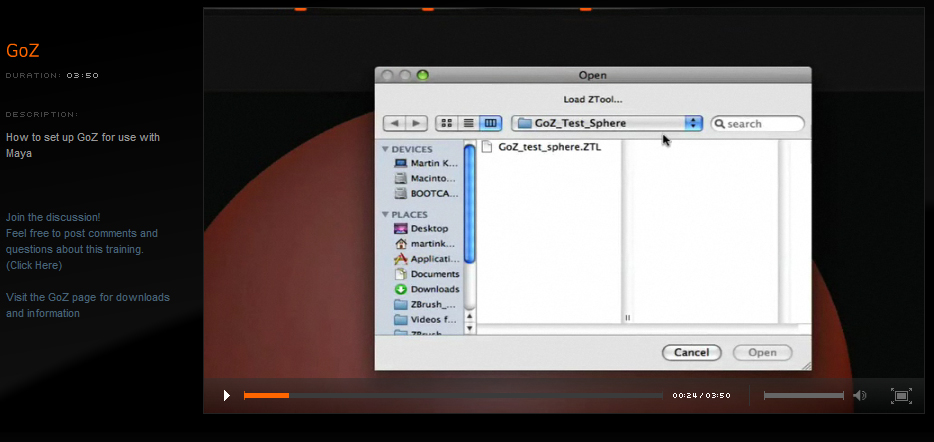Open martink... home folder in sidebar
The width and height of the screenshot is (934, 442).
425,244
